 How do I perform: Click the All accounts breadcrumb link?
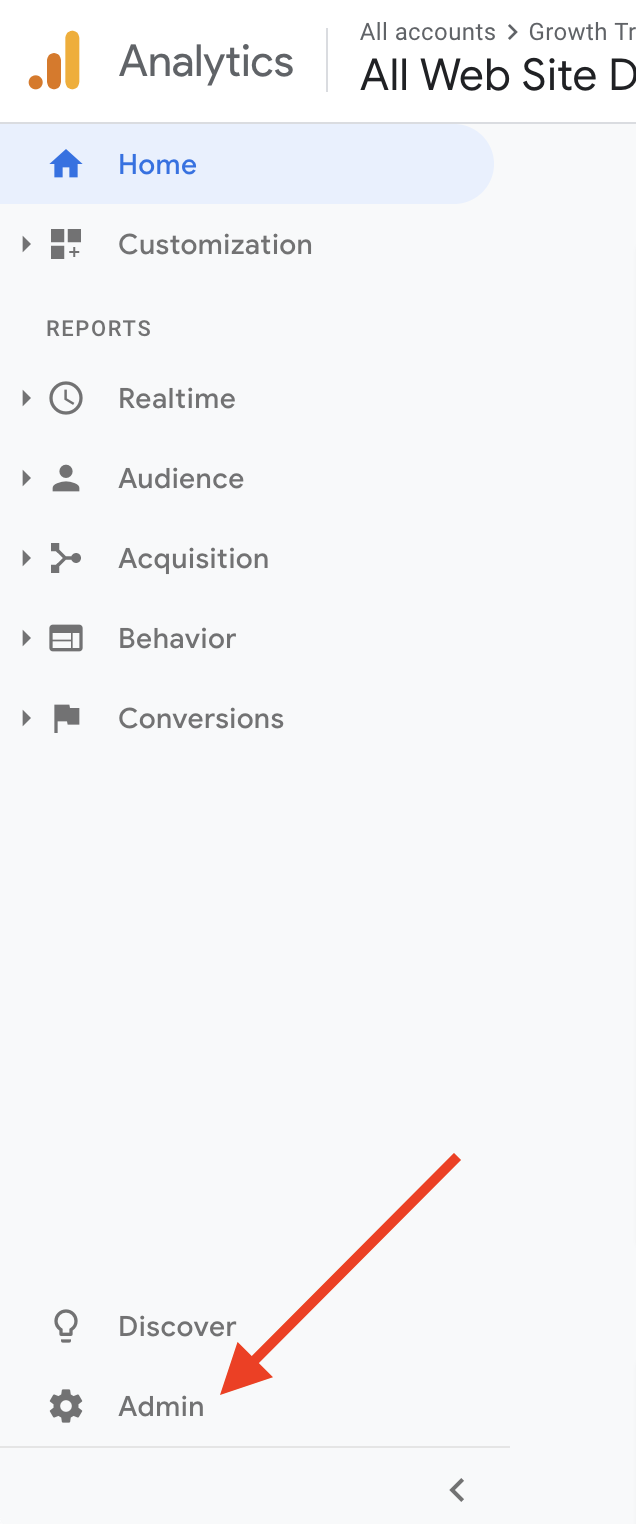coord(428,32)
